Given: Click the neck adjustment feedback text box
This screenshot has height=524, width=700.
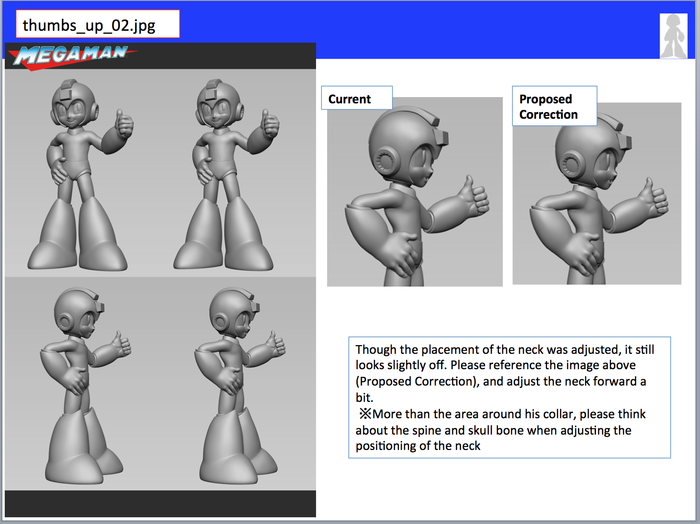Looking at the screenshot, I should pyautogui.click(x=509, y=397).
